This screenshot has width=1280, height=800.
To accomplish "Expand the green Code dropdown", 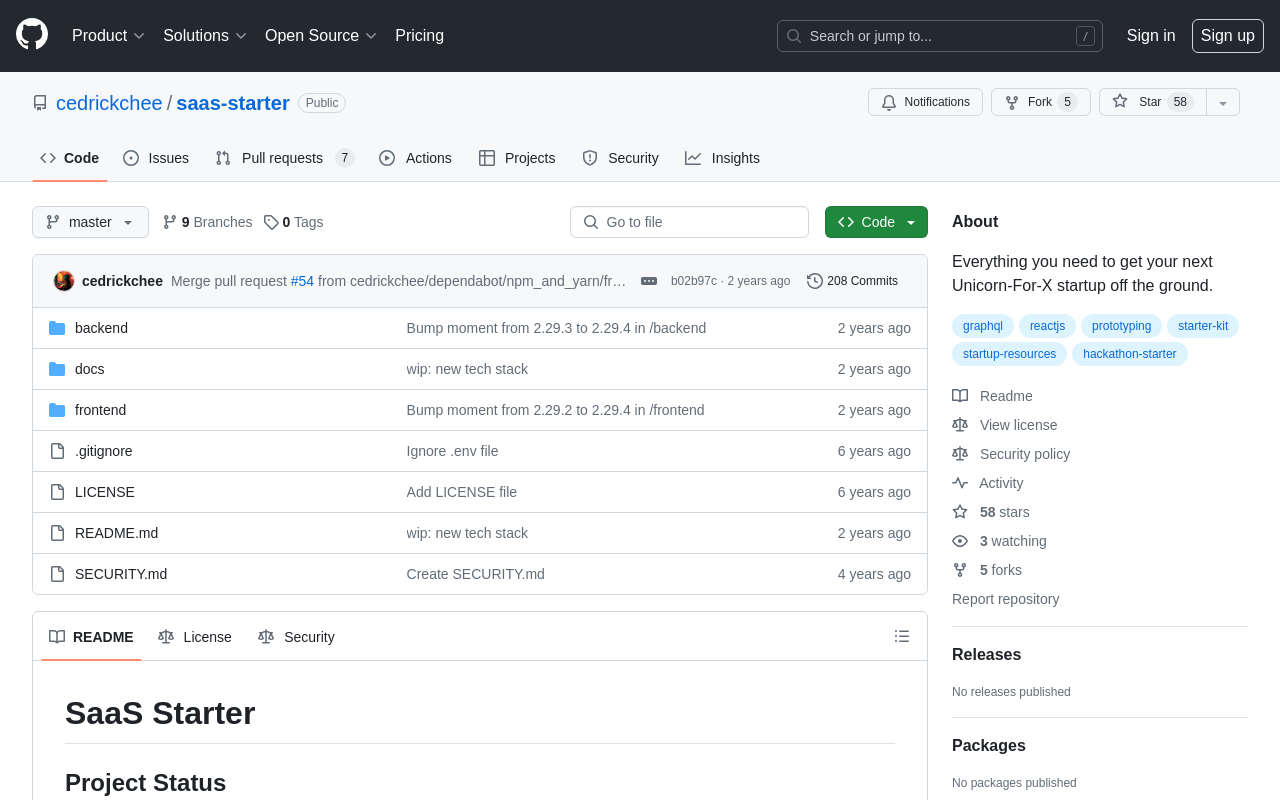I will tap(876, 222).
